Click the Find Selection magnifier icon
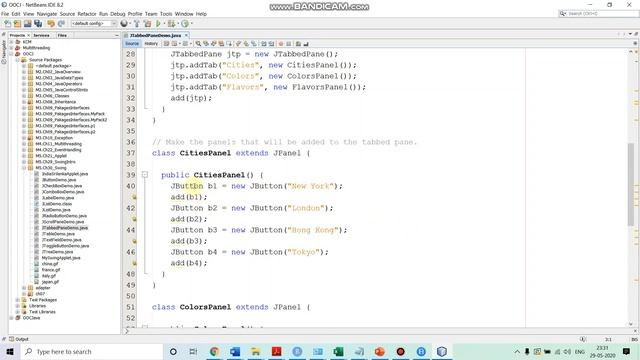This screenshot has width=640, height=360. point(198,44)
